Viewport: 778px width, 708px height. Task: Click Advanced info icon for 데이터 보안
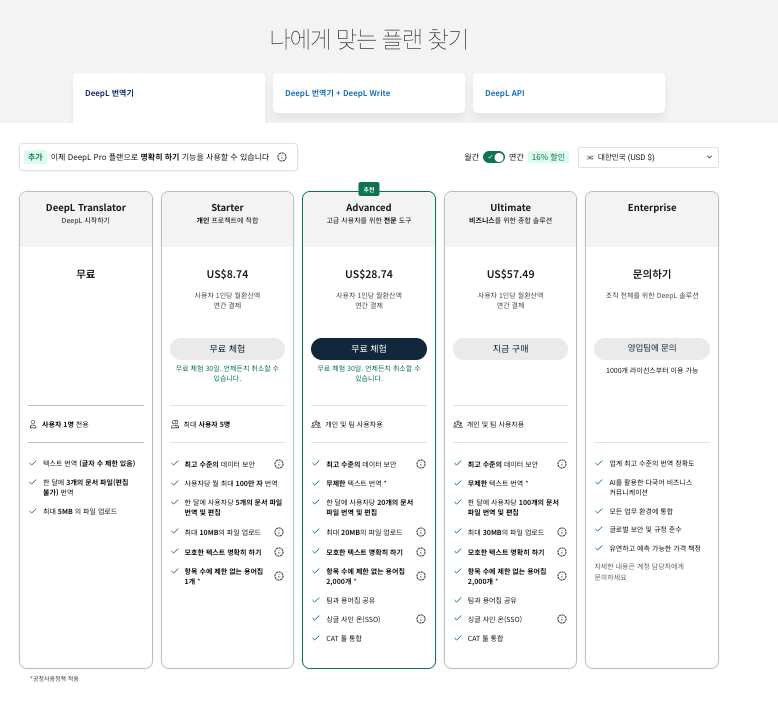tap(421, 464)
